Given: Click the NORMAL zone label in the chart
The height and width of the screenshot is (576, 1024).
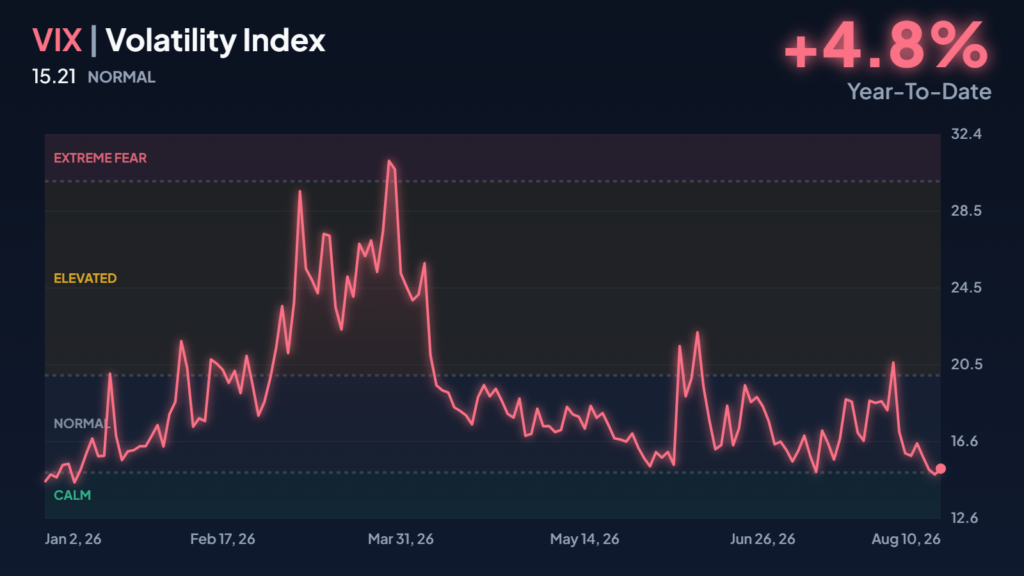Looking at the screenshot, I should pyautogui.click(x=82, y=423).
